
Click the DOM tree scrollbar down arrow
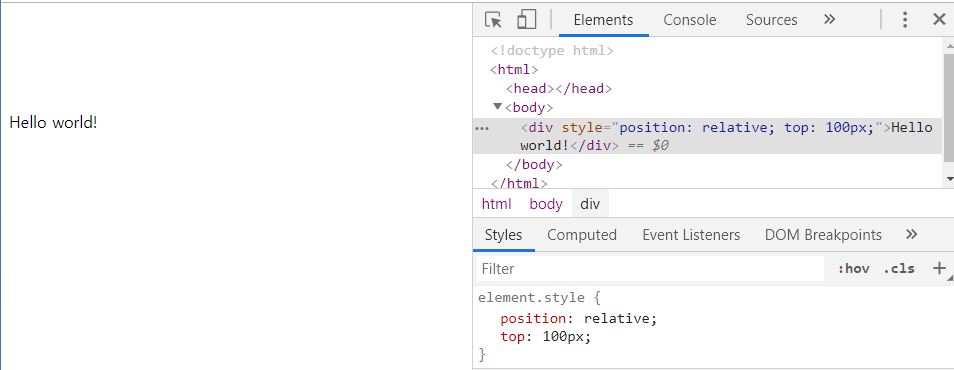click(x=949, y=179)
